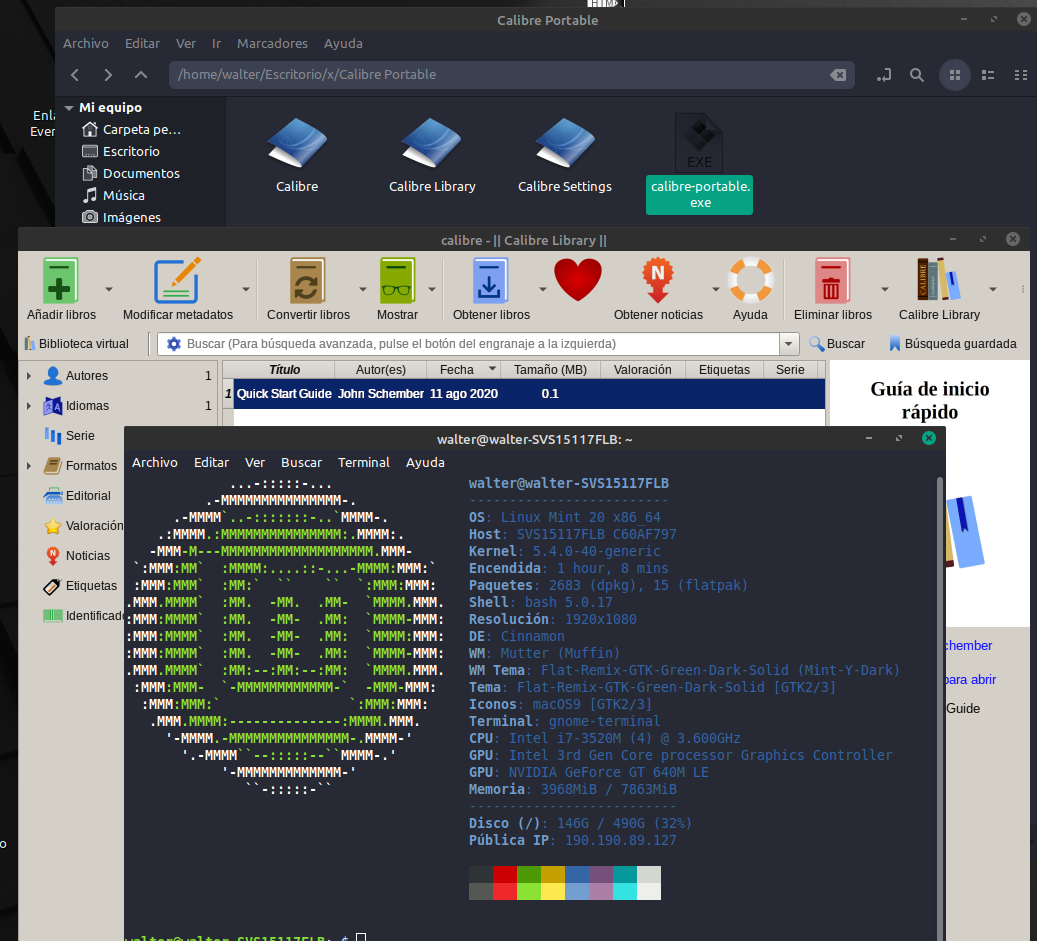Expand the Formatos category in sidebar
Image resolution: width=1037 pixels, height=941 pixels.
[x=29, y=466]
